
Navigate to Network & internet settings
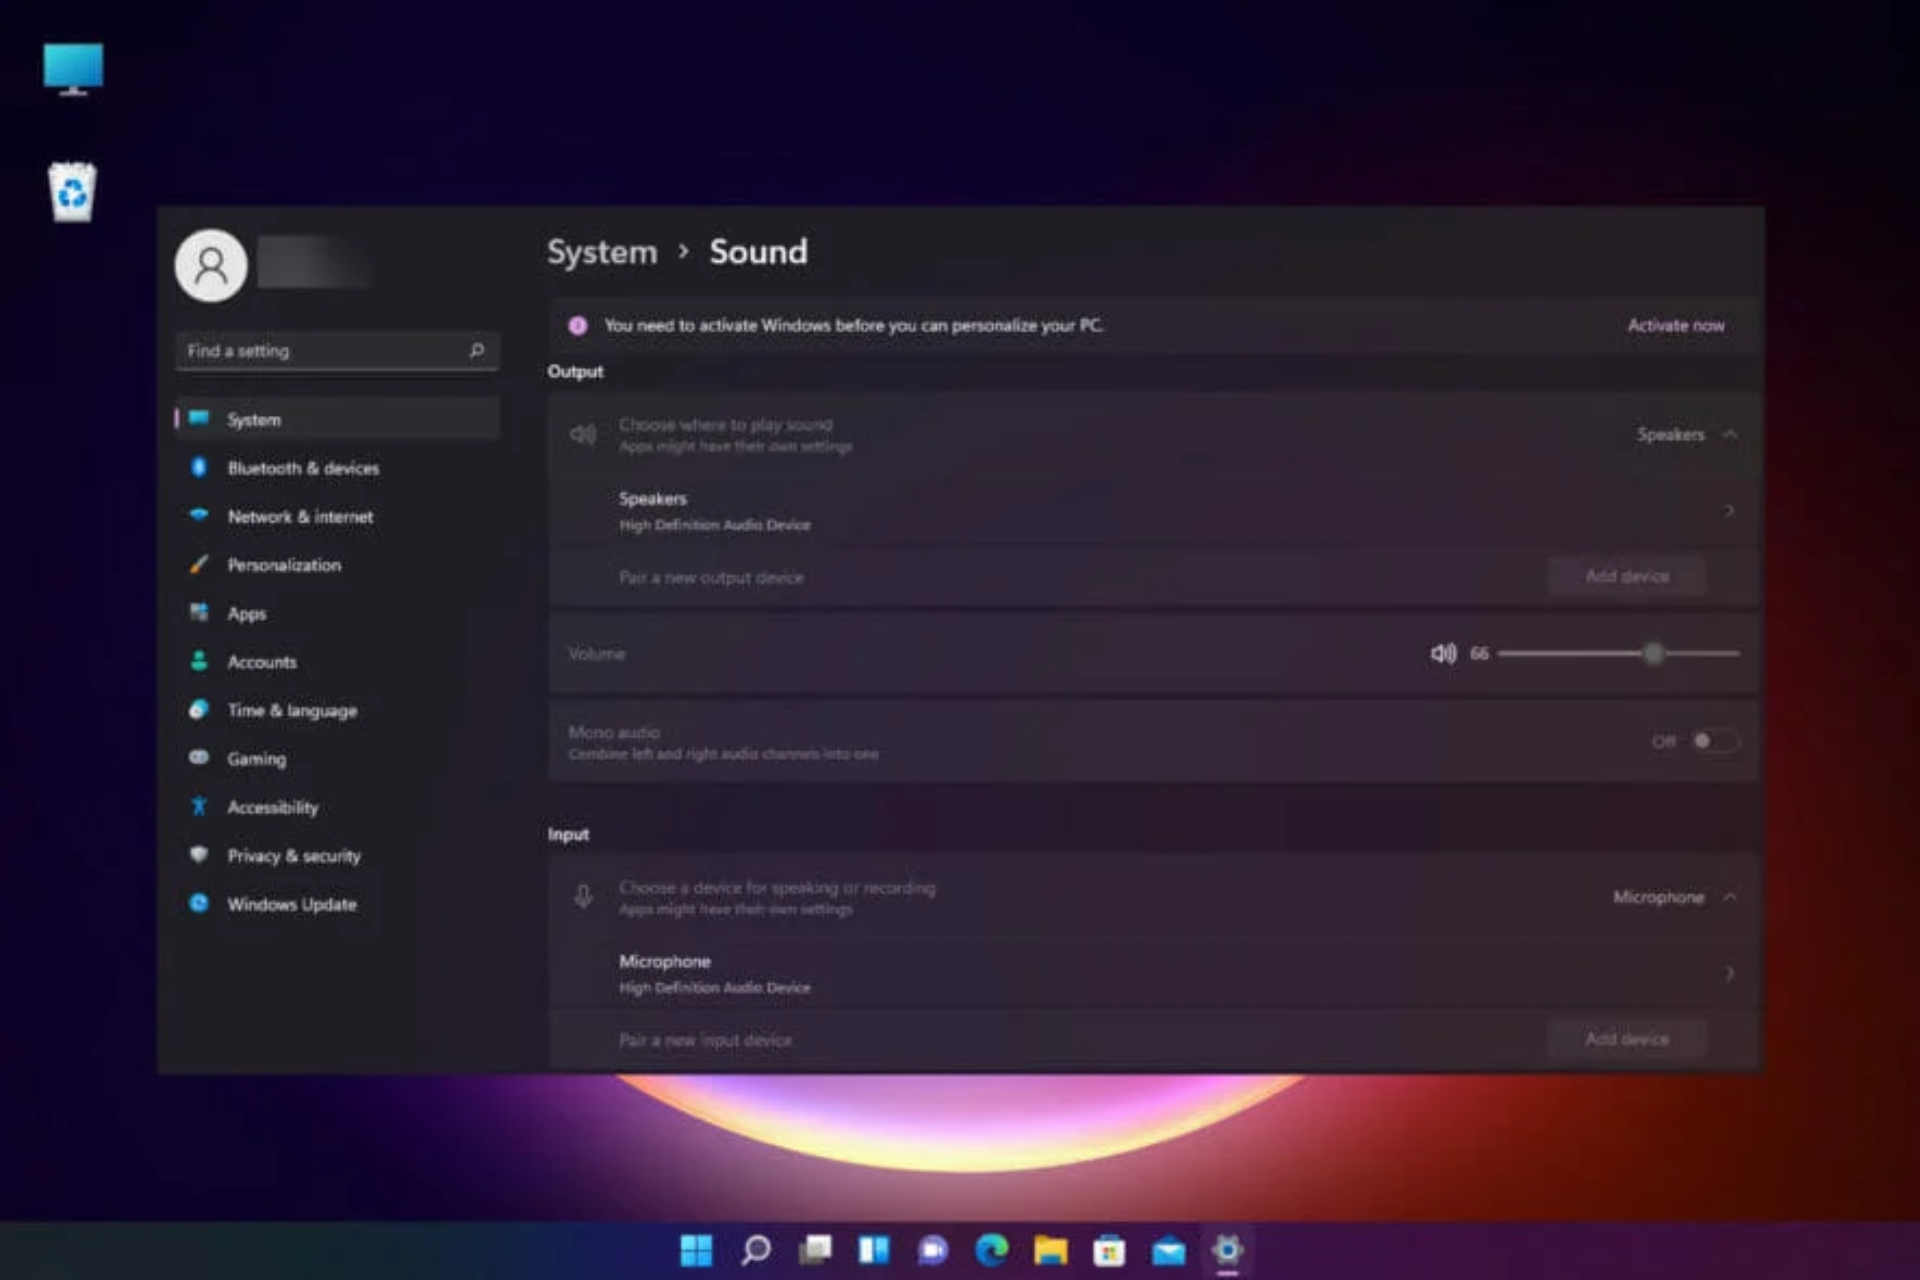pyautogui.click(x=300, y=516)
